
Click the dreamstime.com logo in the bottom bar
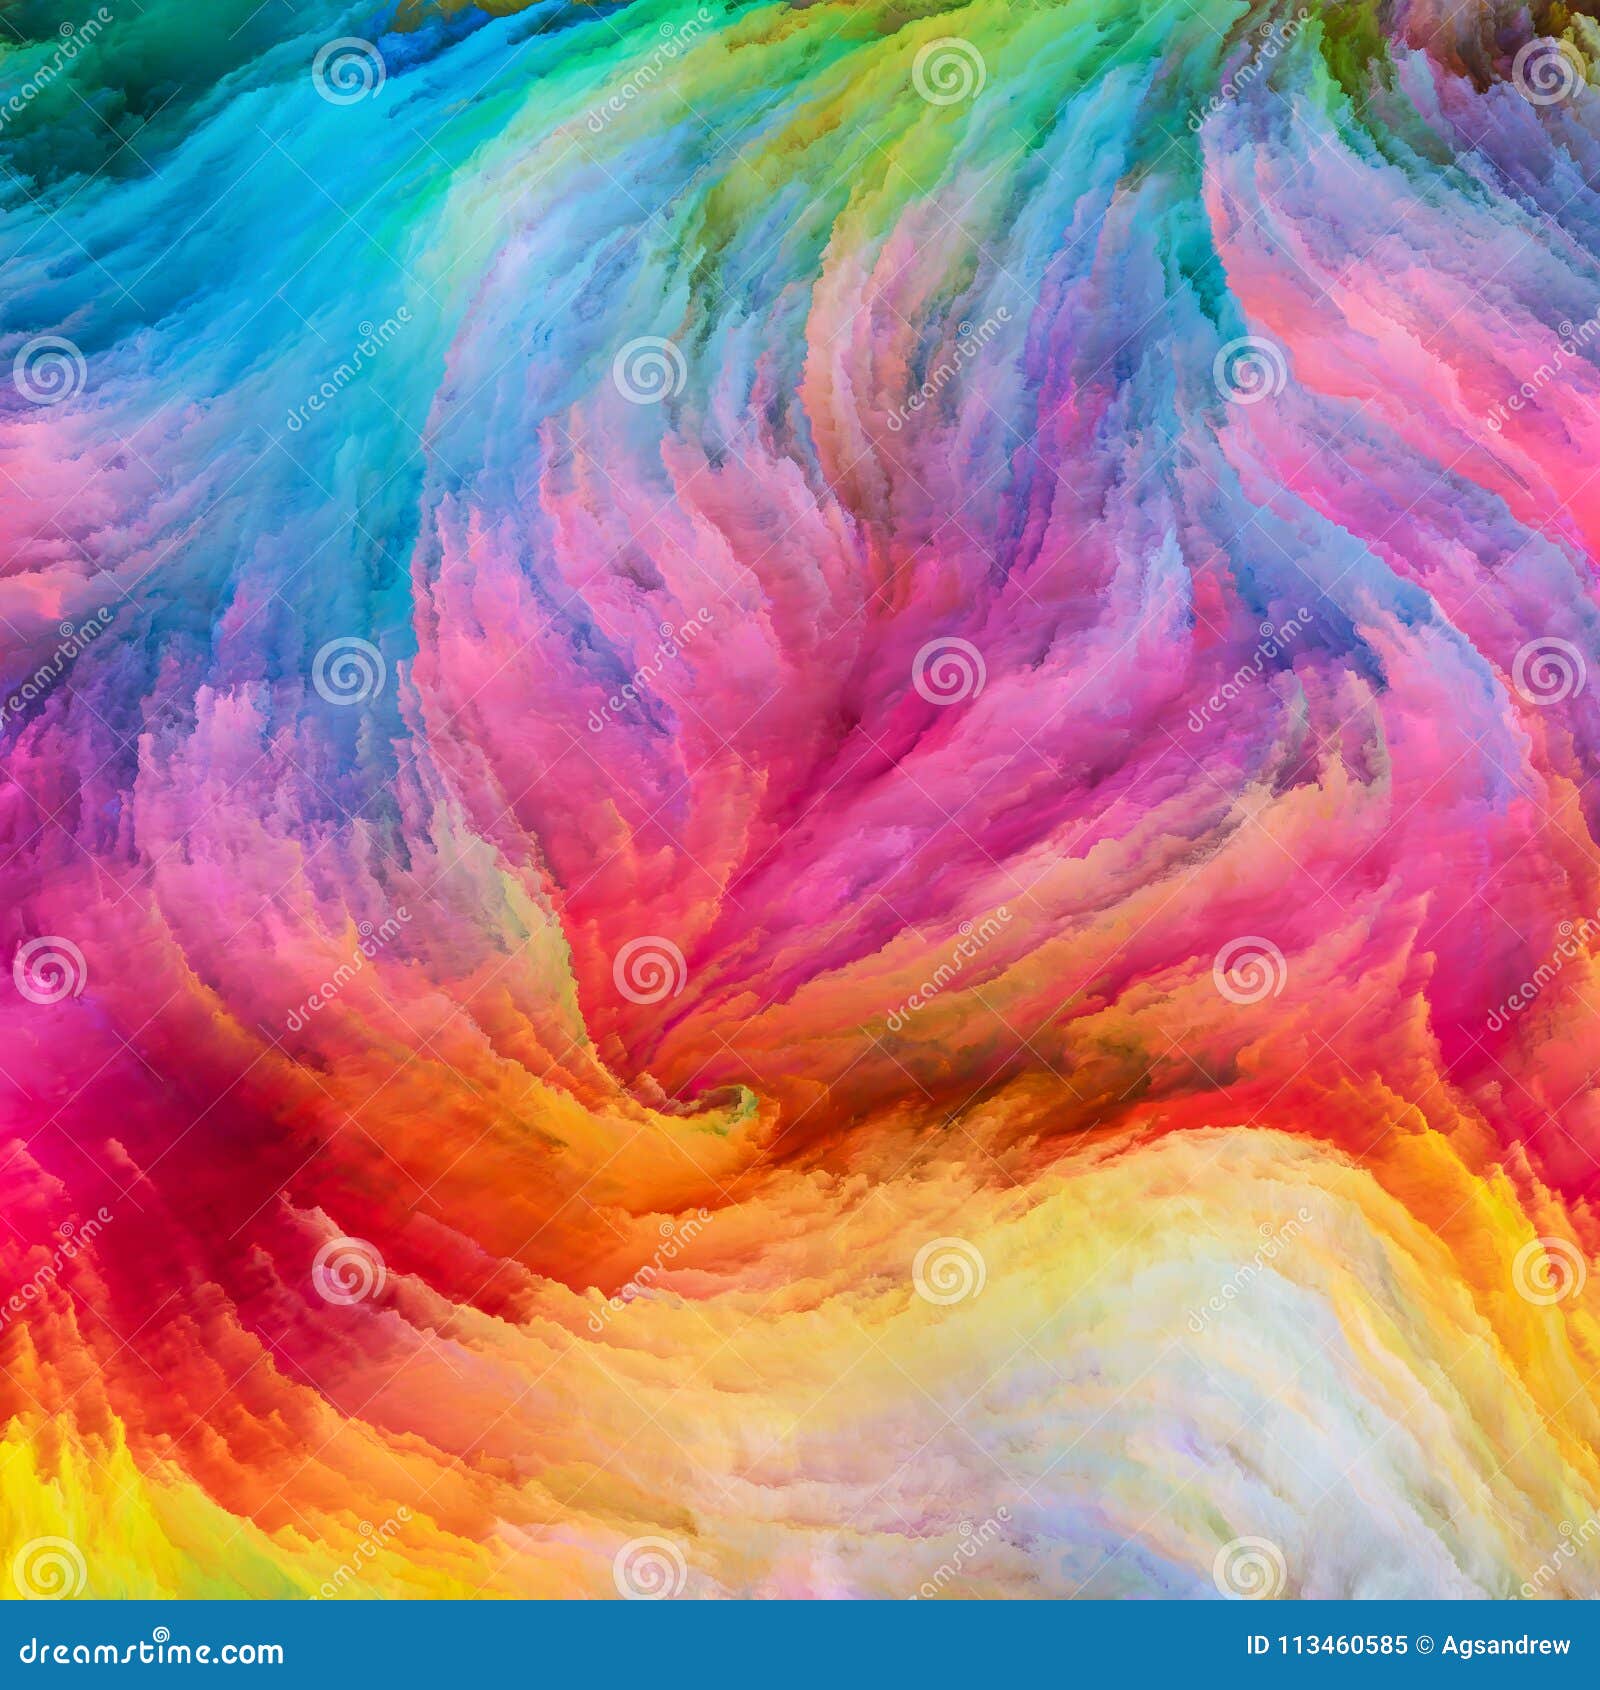tap(150, 1652)
